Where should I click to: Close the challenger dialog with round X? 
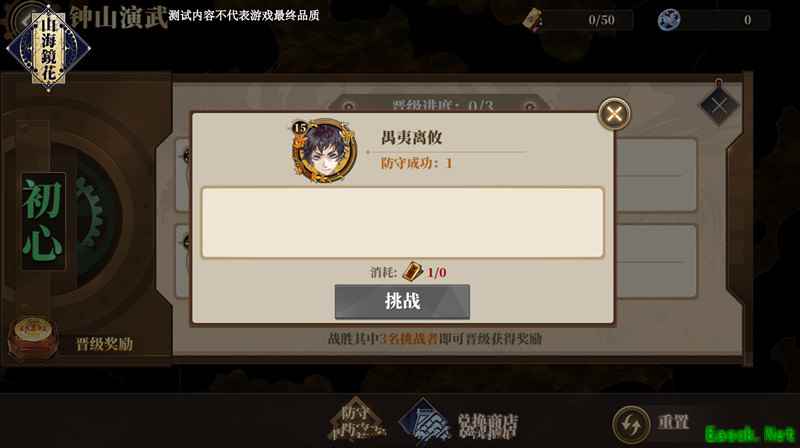click(614, 114)
